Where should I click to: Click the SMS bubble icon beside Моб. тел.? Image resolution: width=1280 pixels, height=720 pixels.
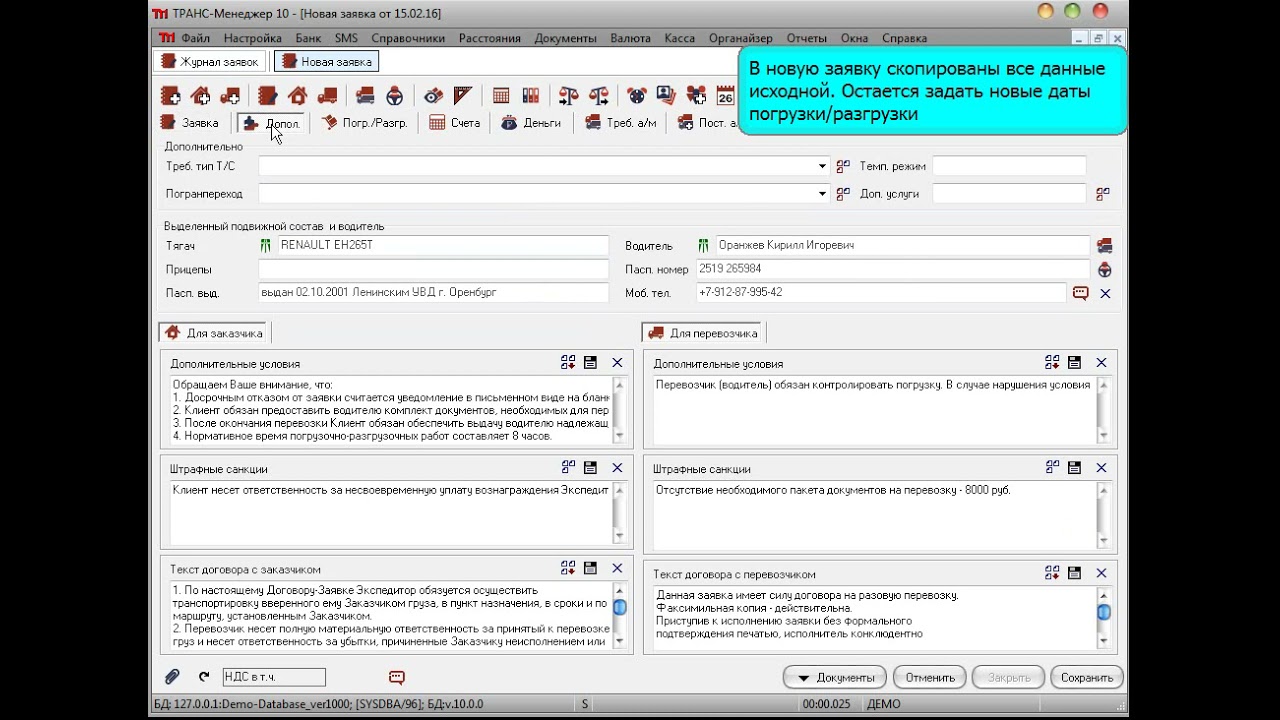coord(1081,293)
